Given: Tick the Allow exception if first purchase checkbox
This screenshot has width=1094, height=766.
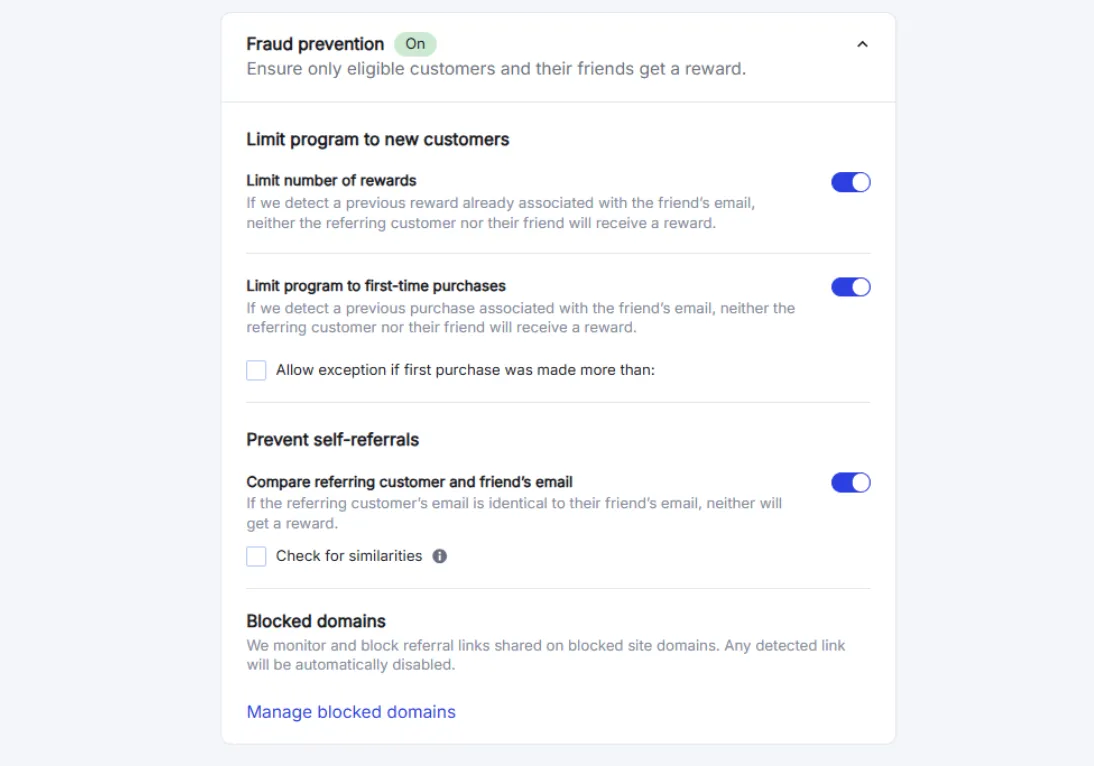Looking at the screenshot, I should tap(257, 370).
